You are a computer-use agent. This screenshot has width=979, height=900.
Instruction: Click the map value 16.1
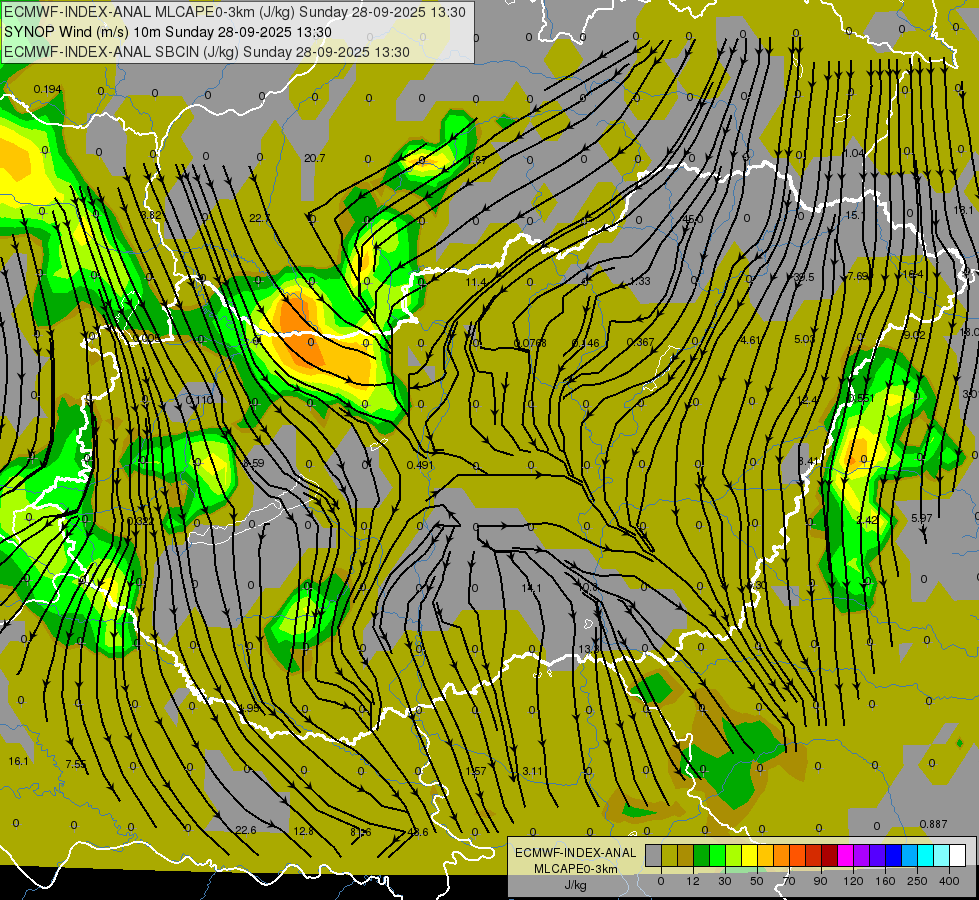[x=19, y=761]
